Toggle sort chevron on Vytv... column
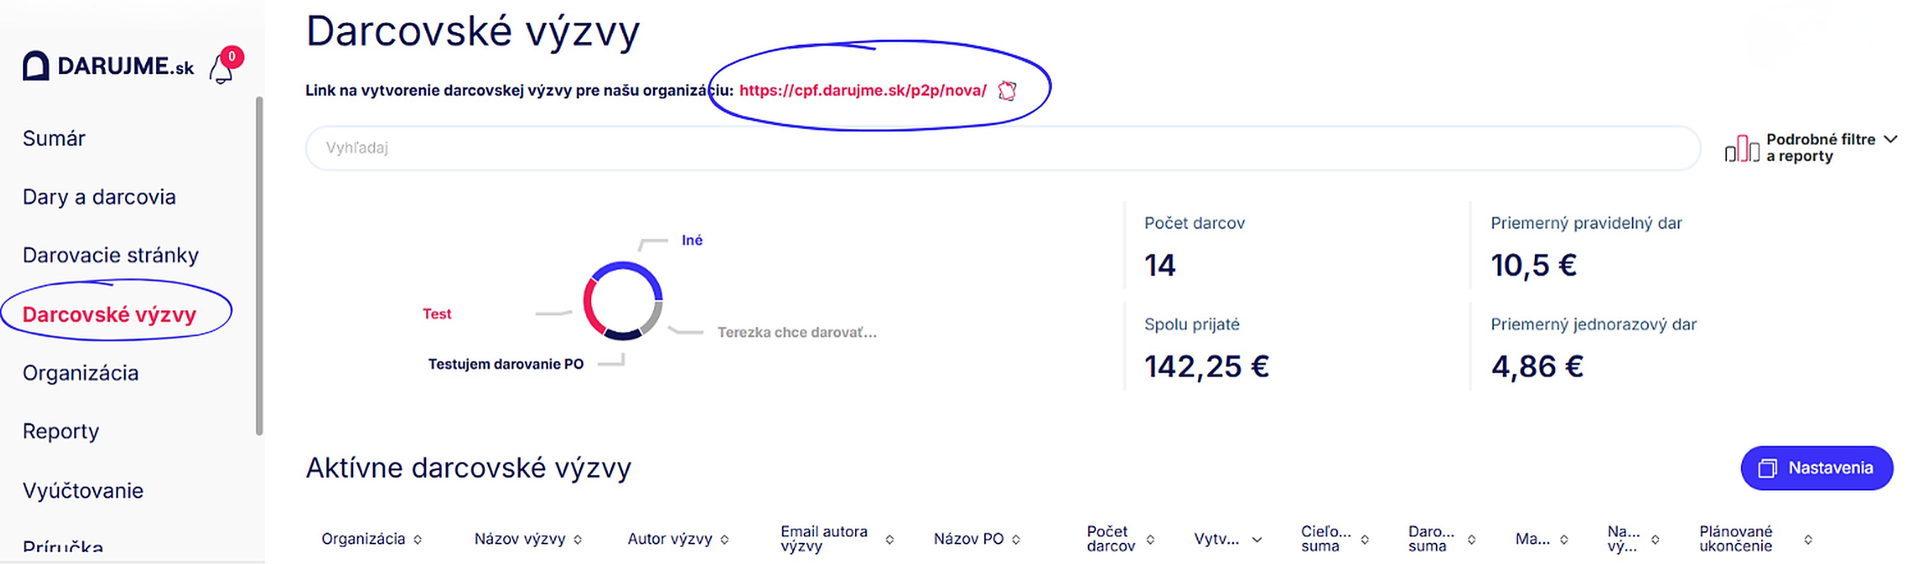This screenshot has height=564, width=1920. click(x=1257, y=539)
